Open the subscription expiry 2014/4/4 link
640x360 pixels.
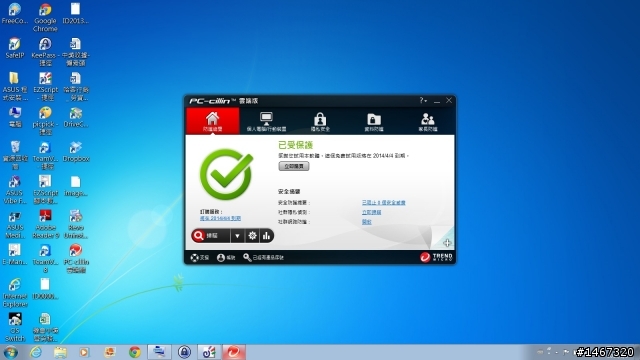[220, 218]
